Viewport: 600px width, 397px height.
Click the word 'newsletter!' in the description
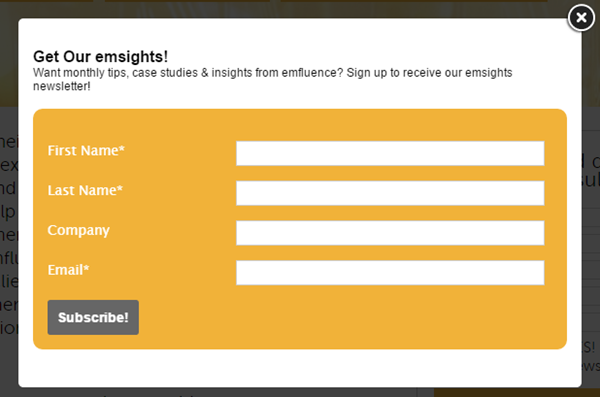62,87
